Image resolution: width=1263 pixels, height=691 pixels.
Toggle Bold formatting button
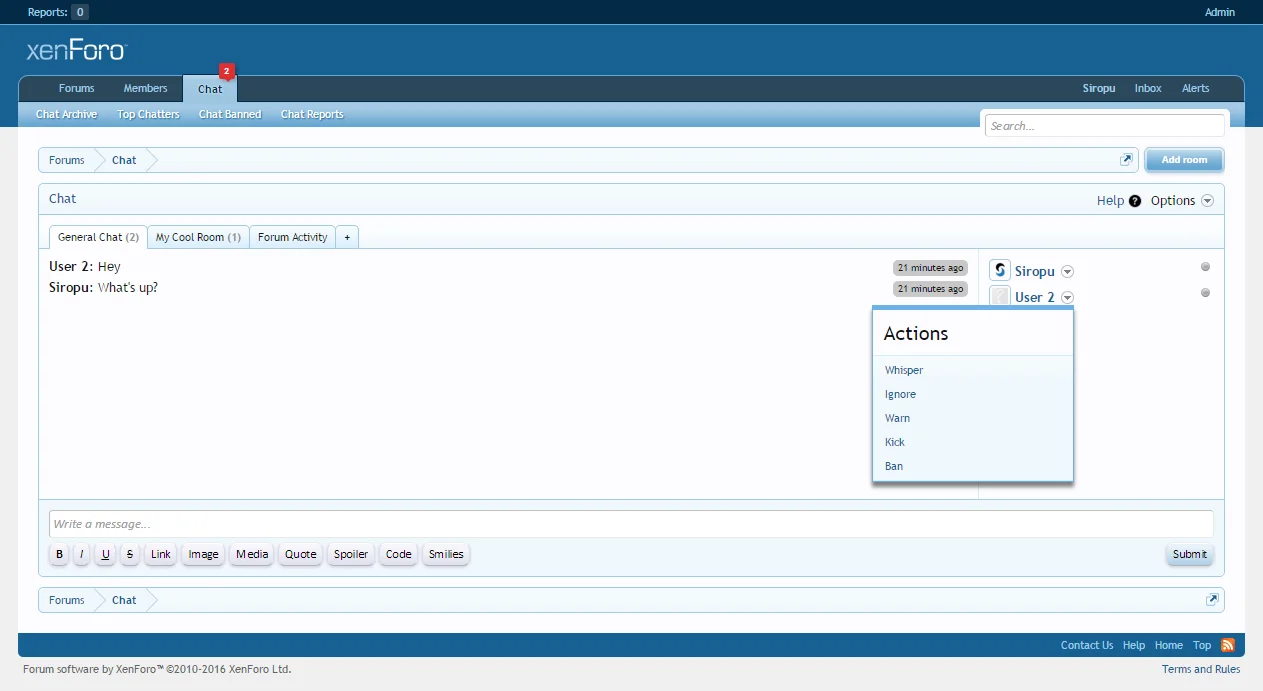59,554
